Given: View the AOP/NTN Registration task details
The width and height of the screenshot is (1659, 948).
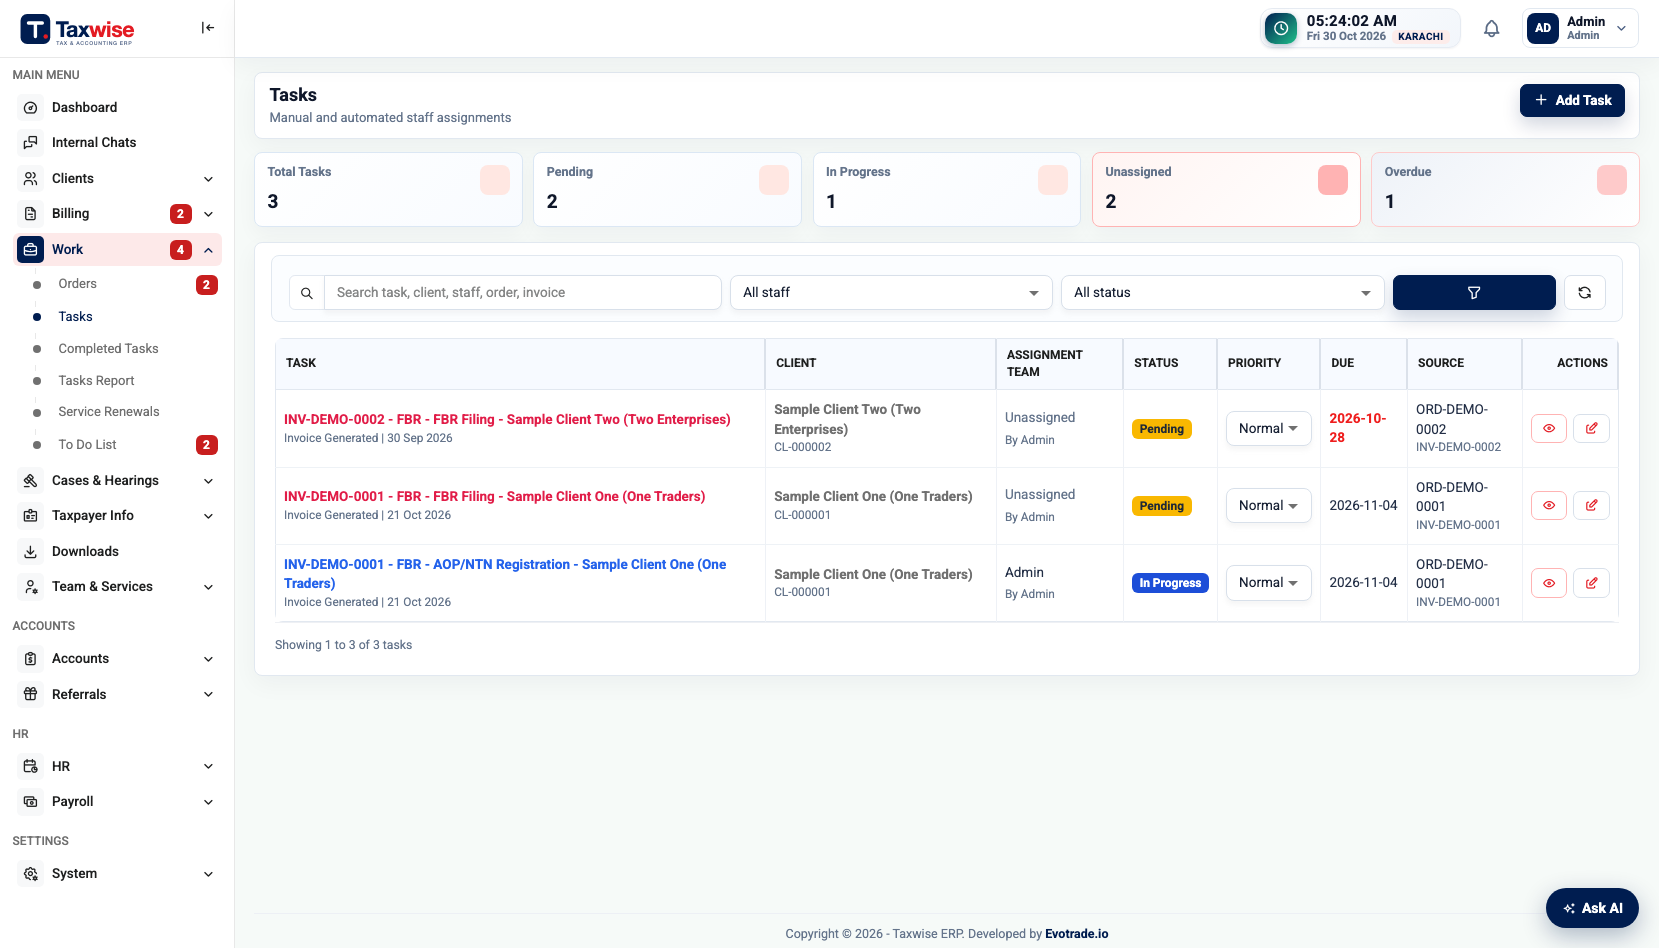Looking at the screenshot, I should click(x=1549, y=583).
